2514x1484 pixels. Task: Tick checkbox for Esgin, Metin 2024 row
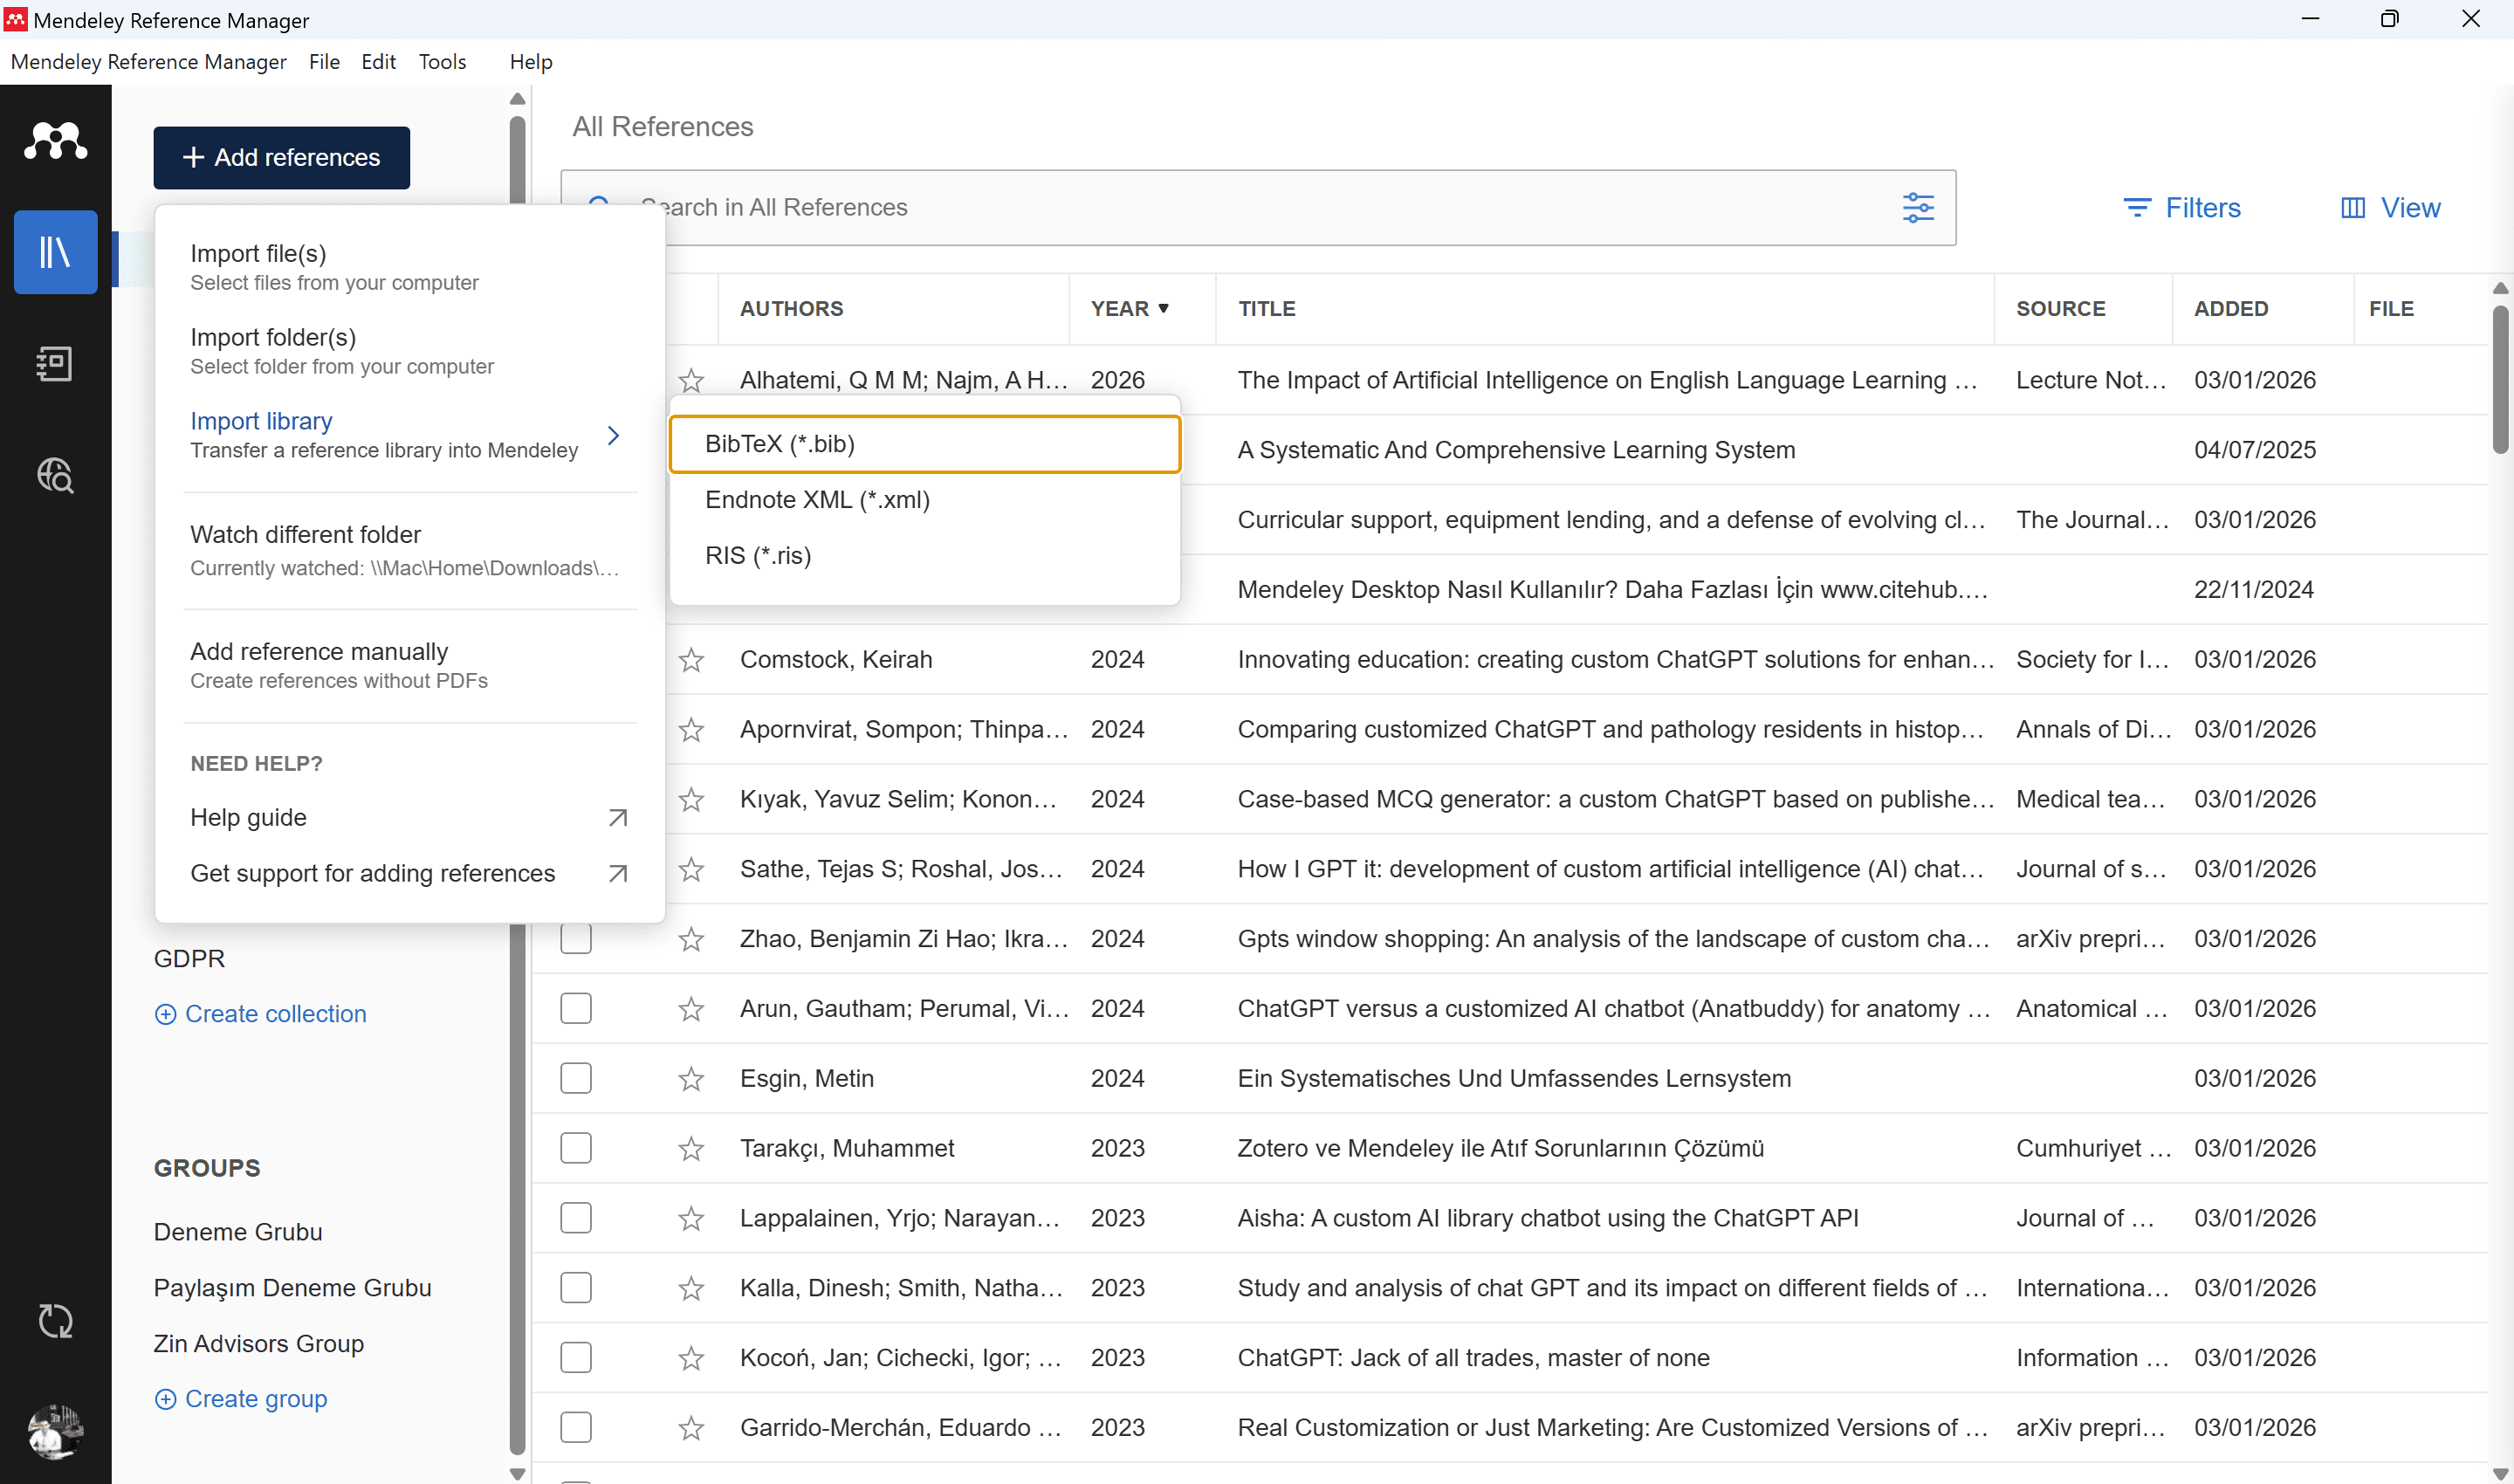pyautogui.click(x=576, y=1078)
